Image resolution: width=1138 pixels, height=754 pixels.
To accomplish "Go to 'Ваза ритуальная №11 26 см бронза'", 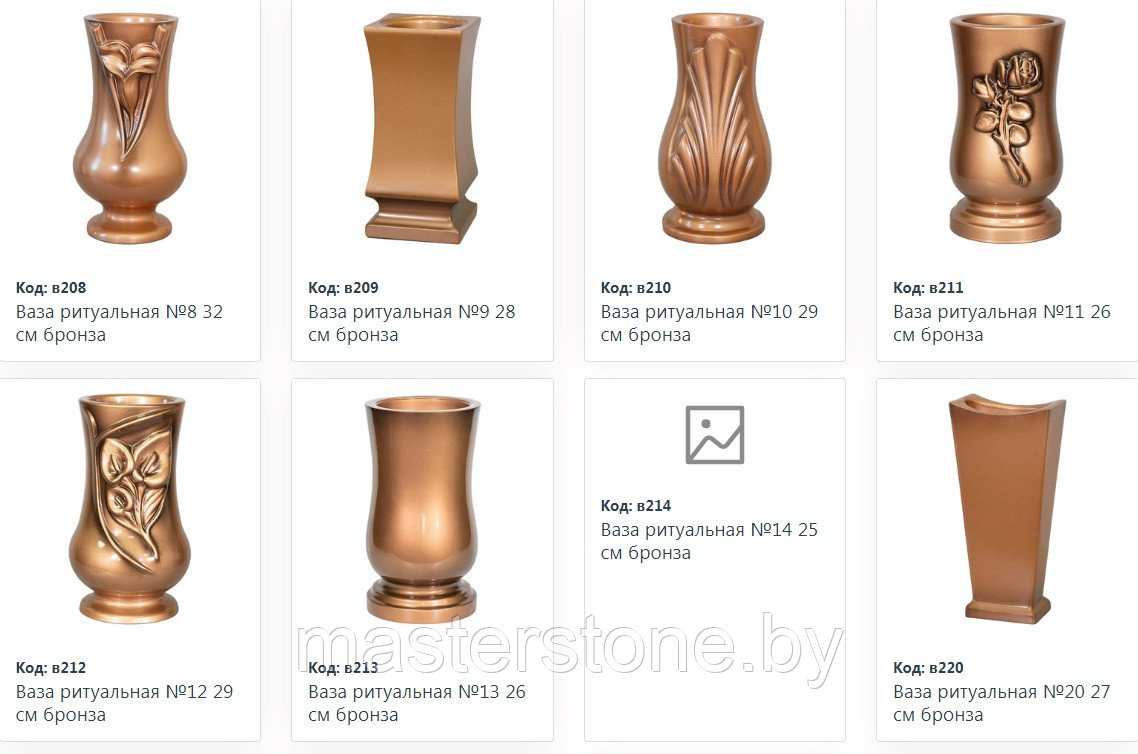I will (x=1002, y=323).
